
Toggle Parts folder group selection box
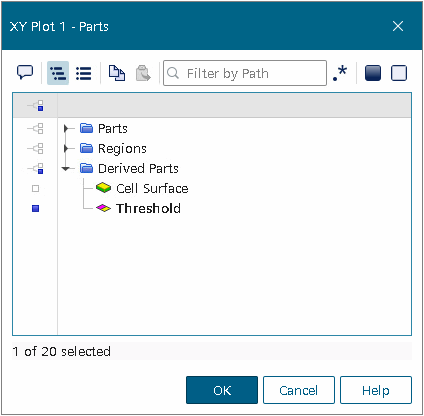coord(36,128)
